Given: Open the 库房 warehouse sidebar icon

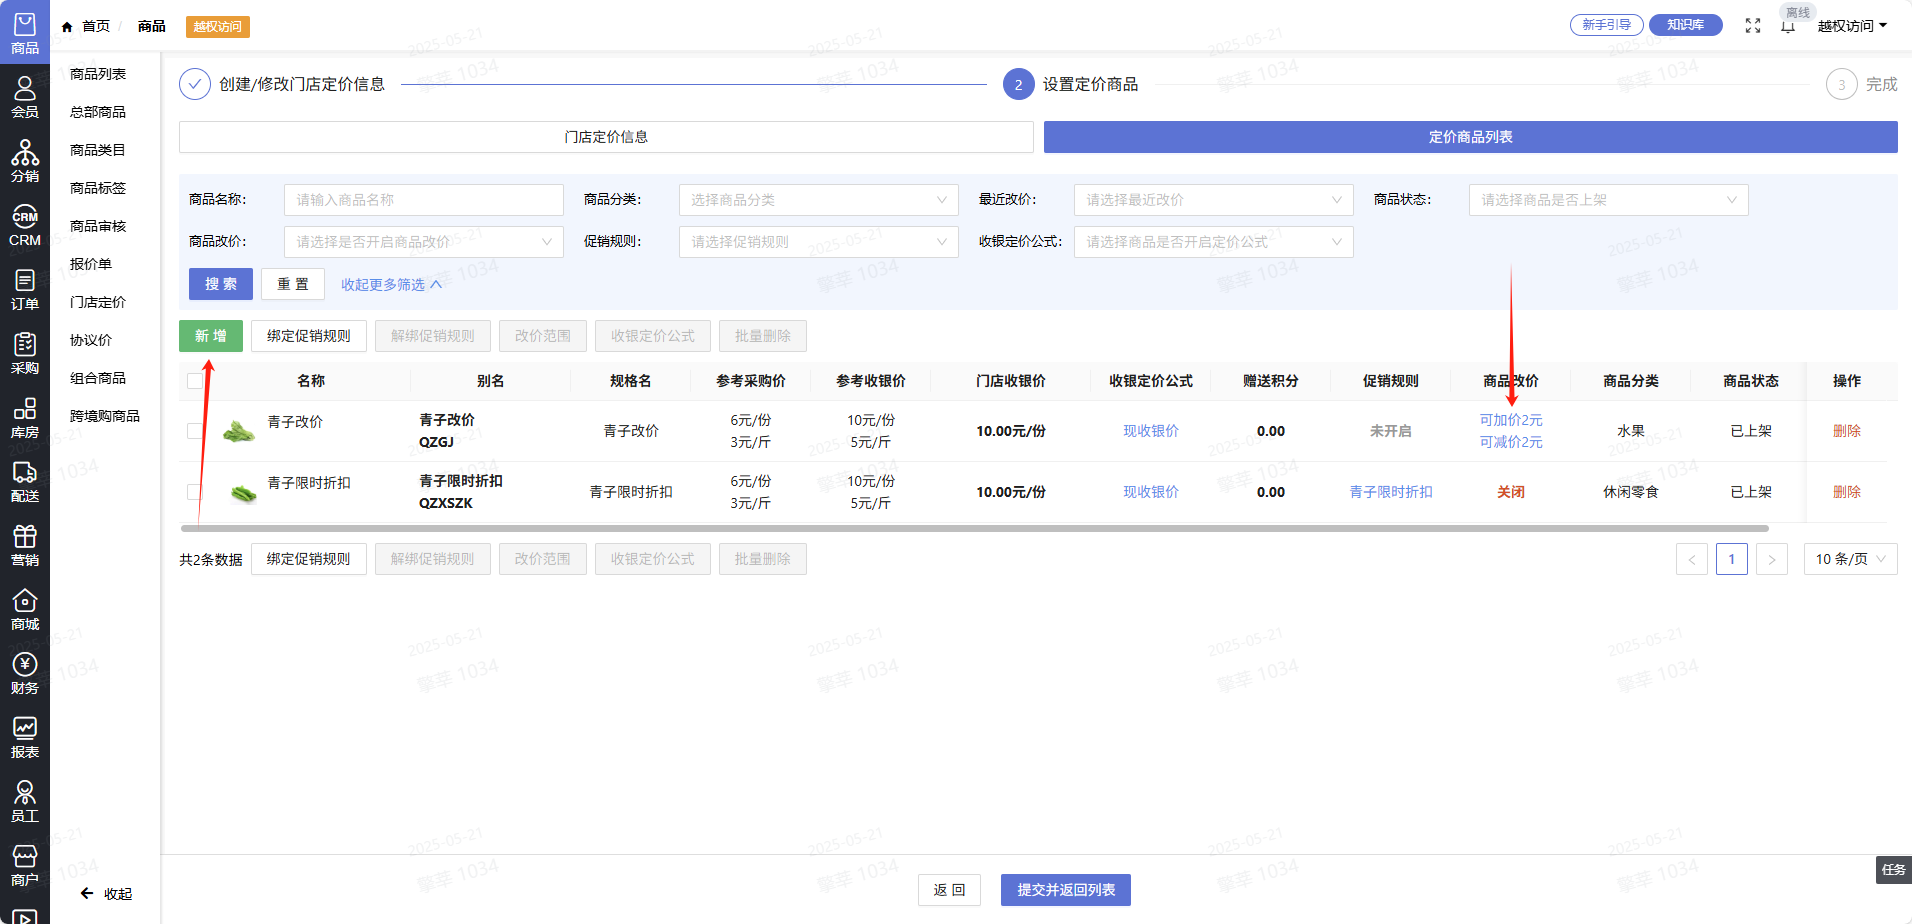Looking at the screenshot, I should pyautogui.click(x=25, y=417).
